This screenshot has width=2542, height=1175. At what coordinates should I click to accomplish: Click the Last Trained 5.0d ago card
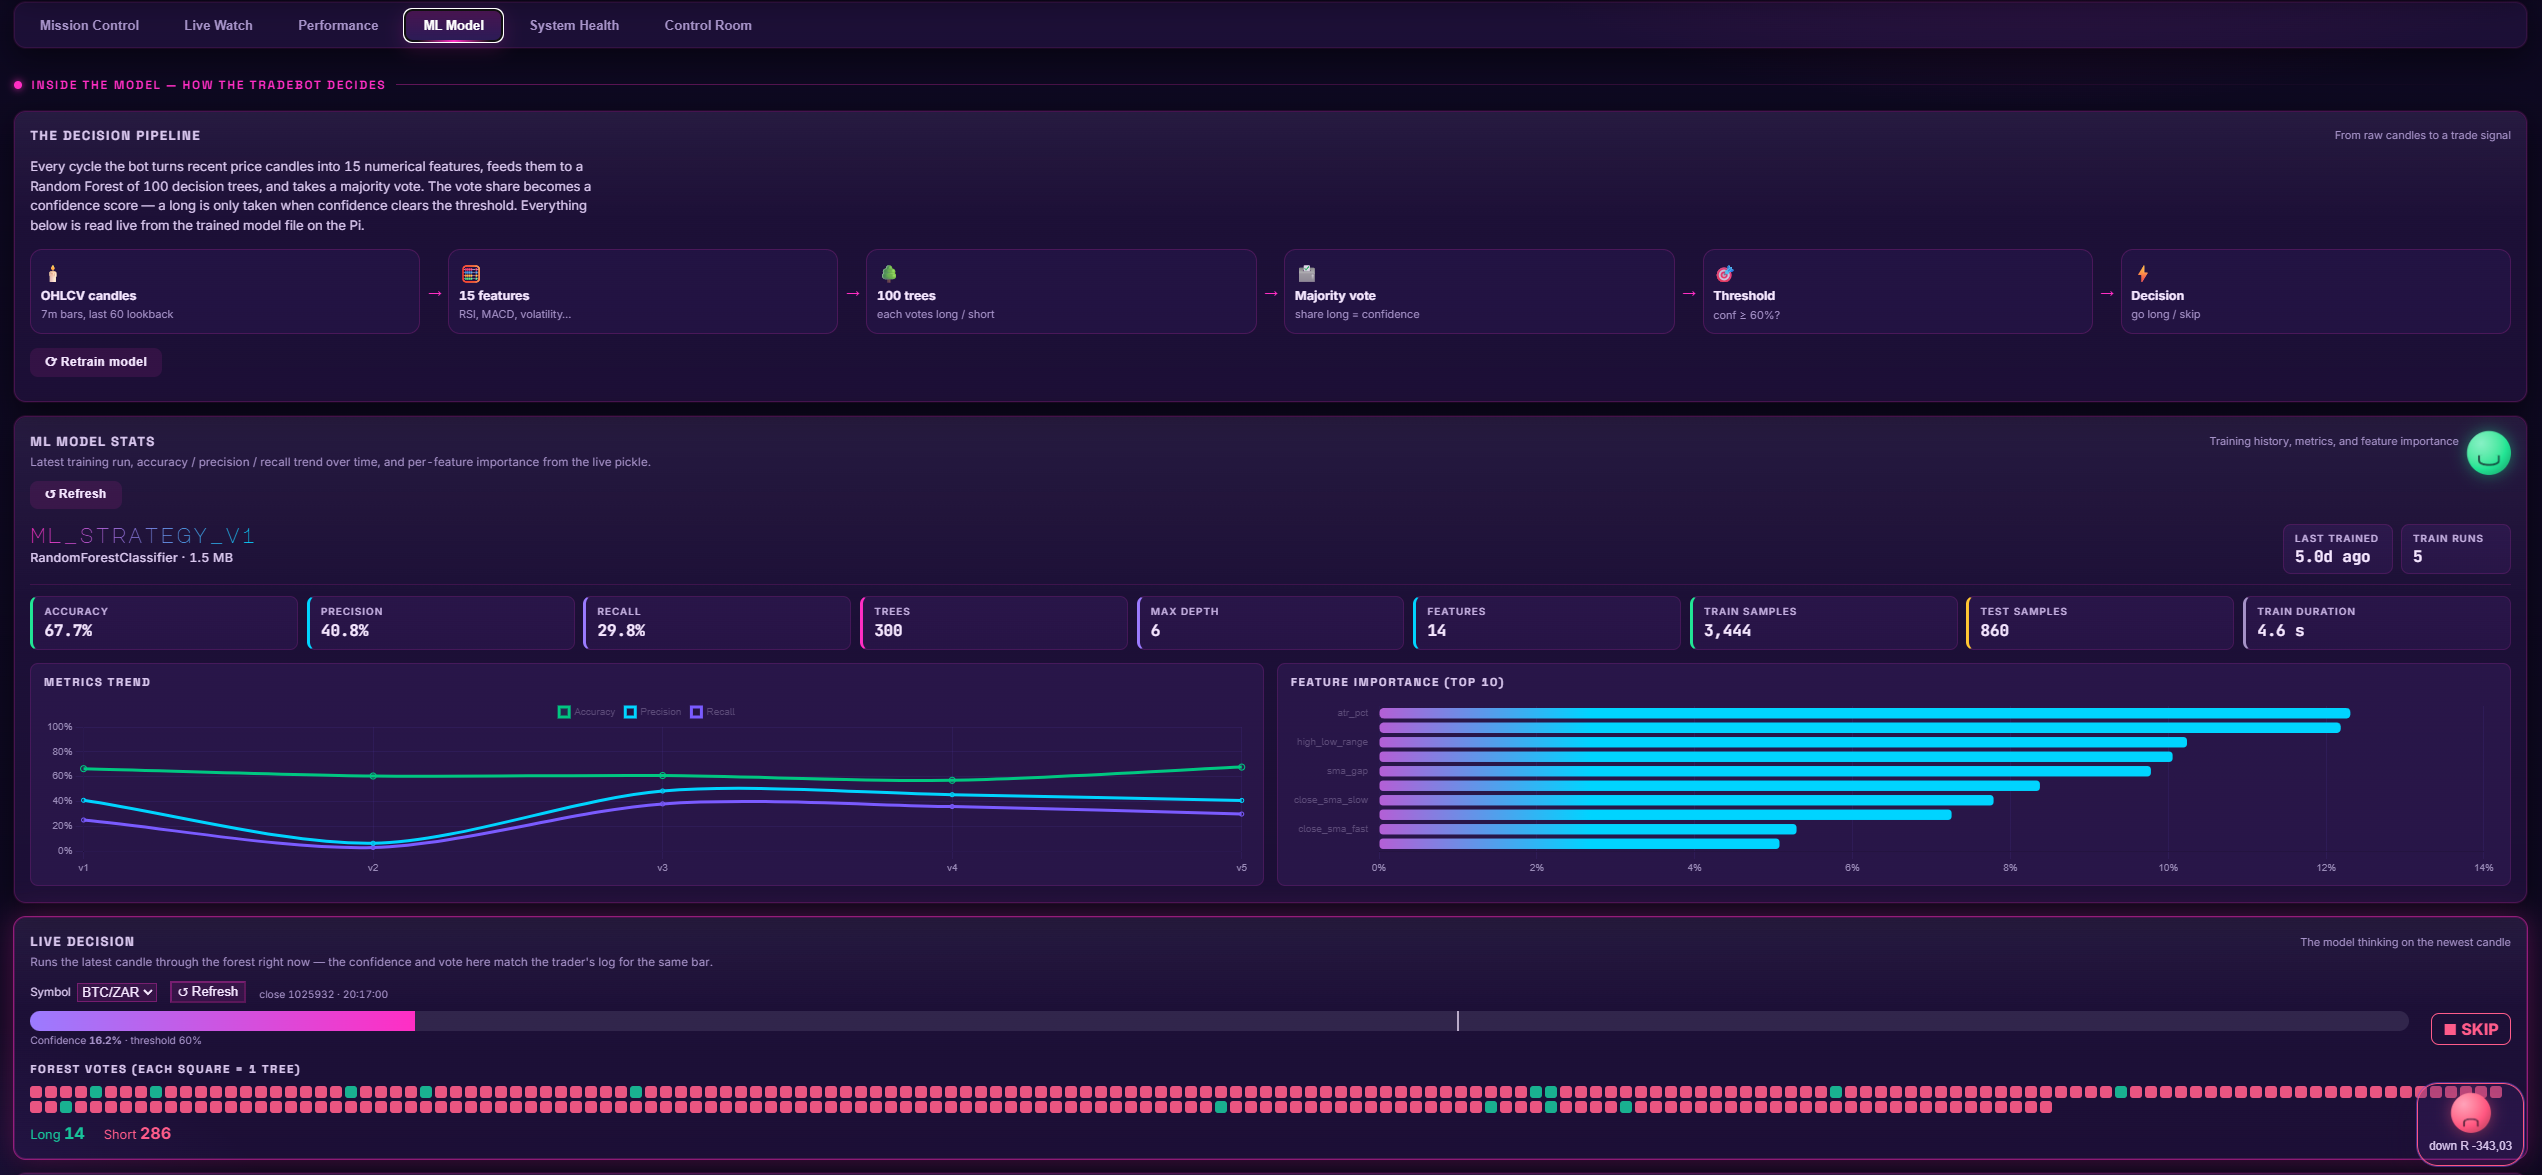2337,548
